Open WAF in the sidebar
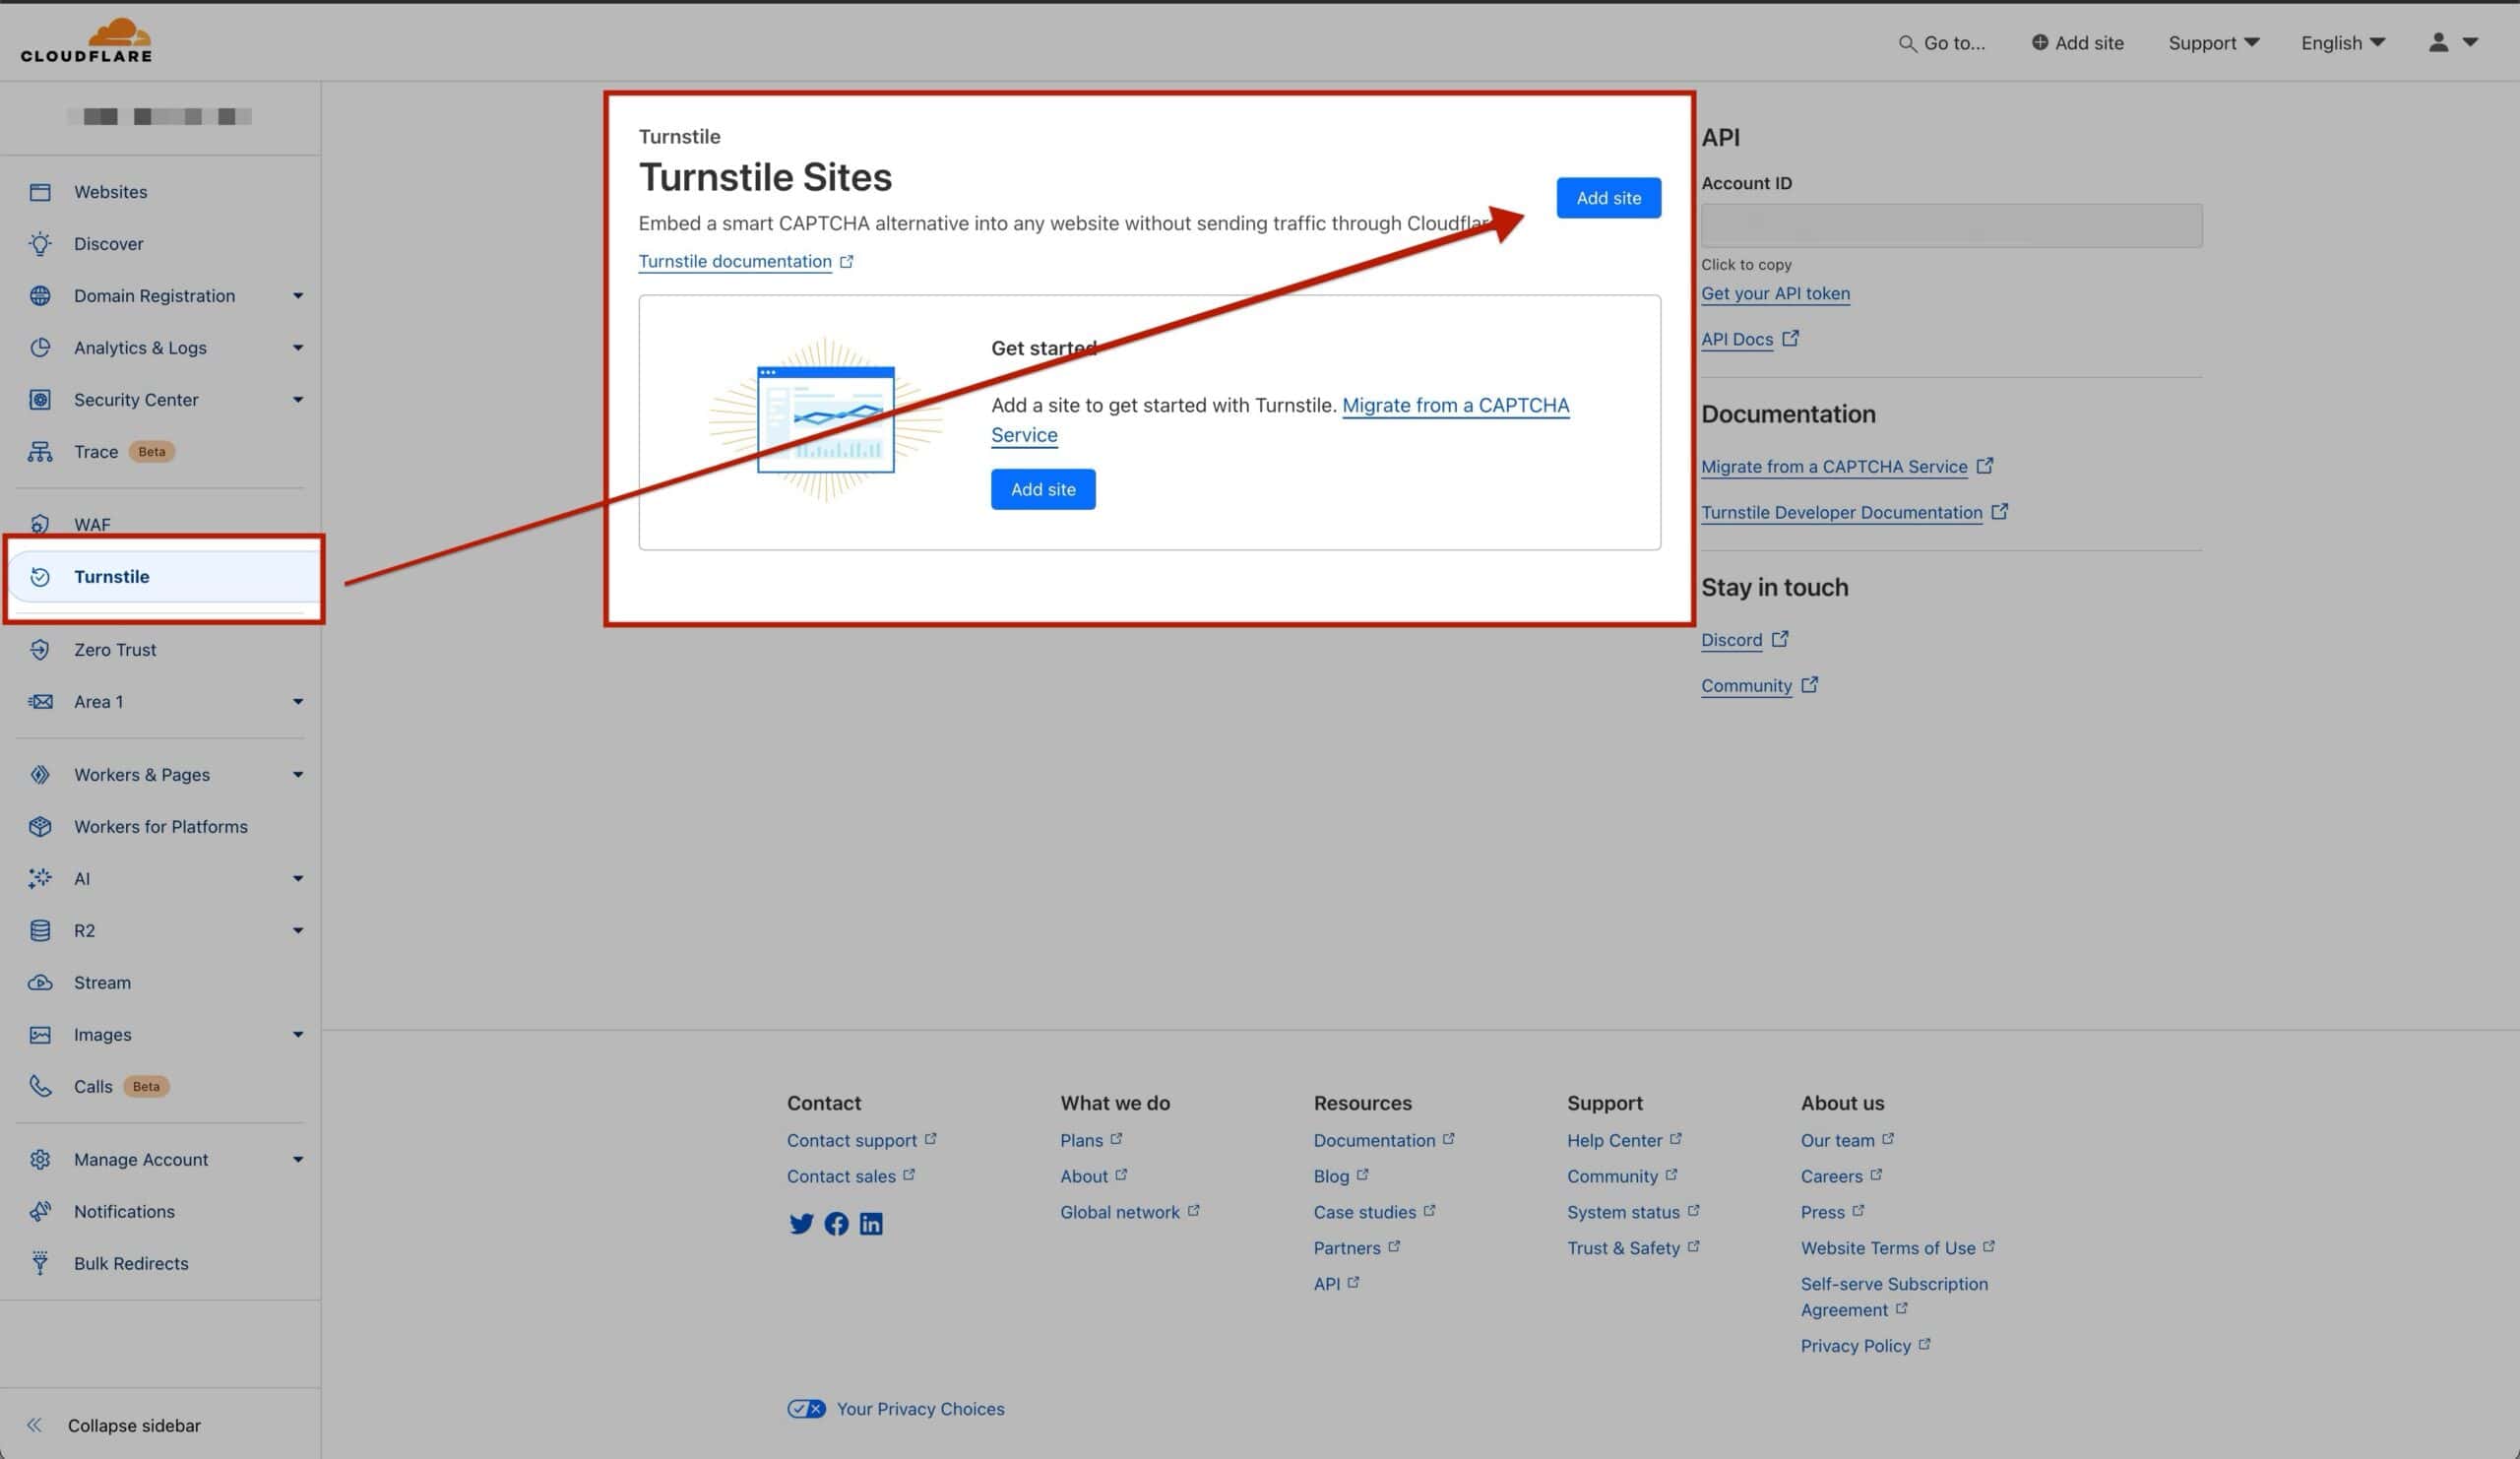The image size is (2520, 1459). click(x=92, y=525)
